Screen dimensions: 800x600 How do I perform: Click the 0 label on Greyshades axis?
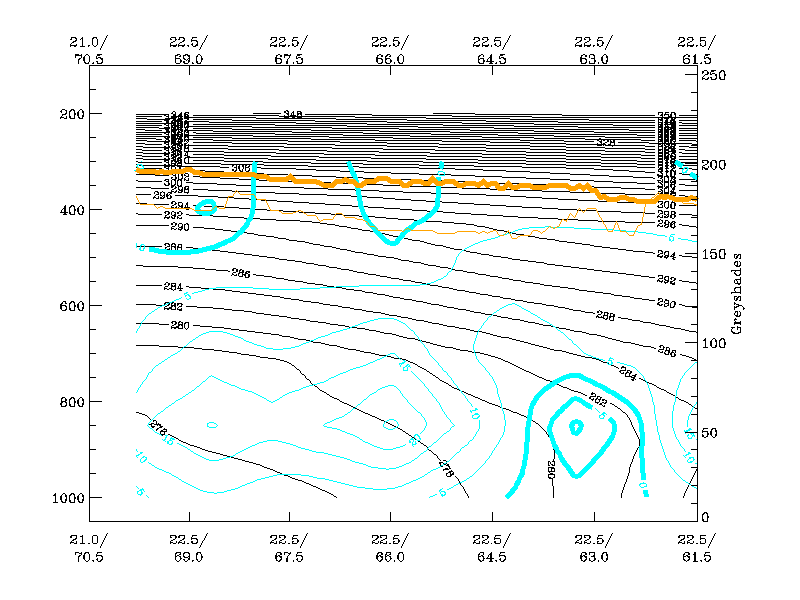[x=706, y=517]
